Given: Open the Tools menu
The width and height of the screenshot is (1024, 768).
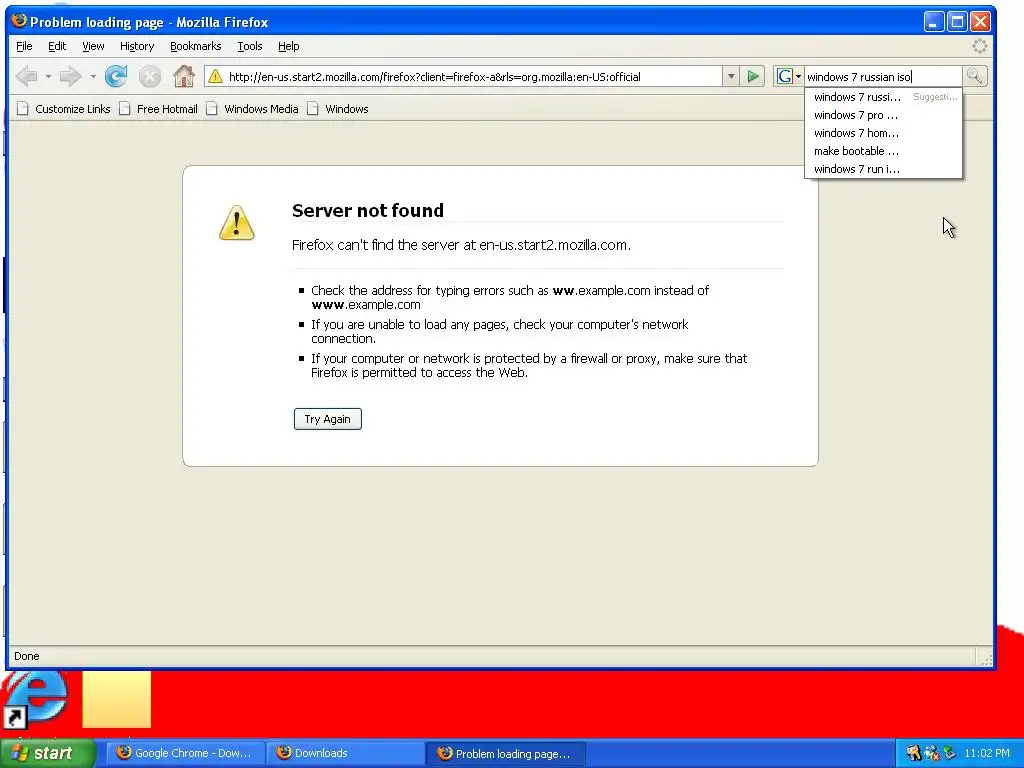Looking at the screenshot, I should coord(249,46).
